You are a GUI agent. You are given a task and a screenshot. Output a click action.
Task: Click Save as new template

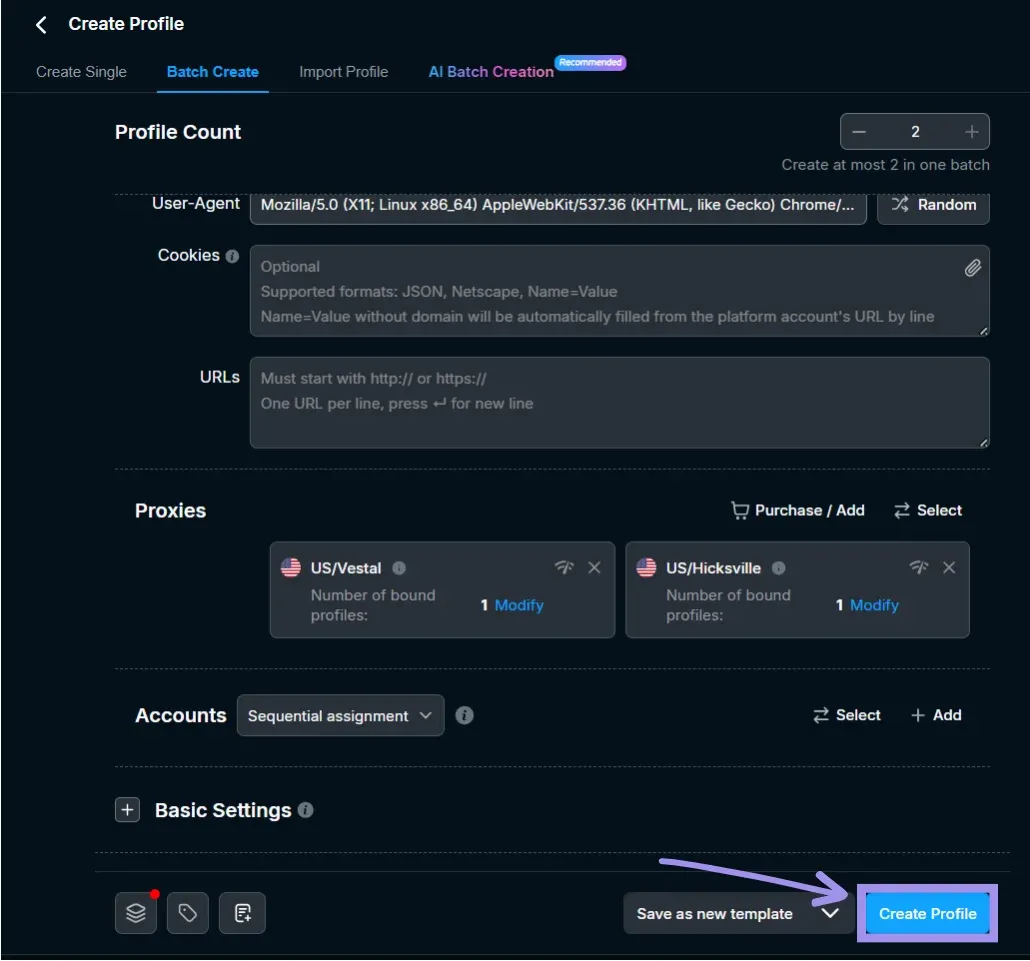pyautogui.click(x=715, y=914)
